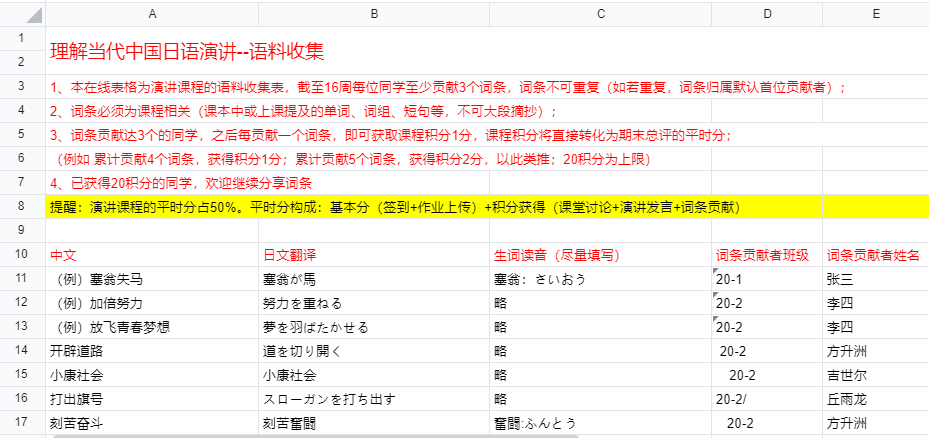Click the cell 开辟道路
The height and width of the screenshot is (438, 929).
pyautogui.click(x=152, y=351)
